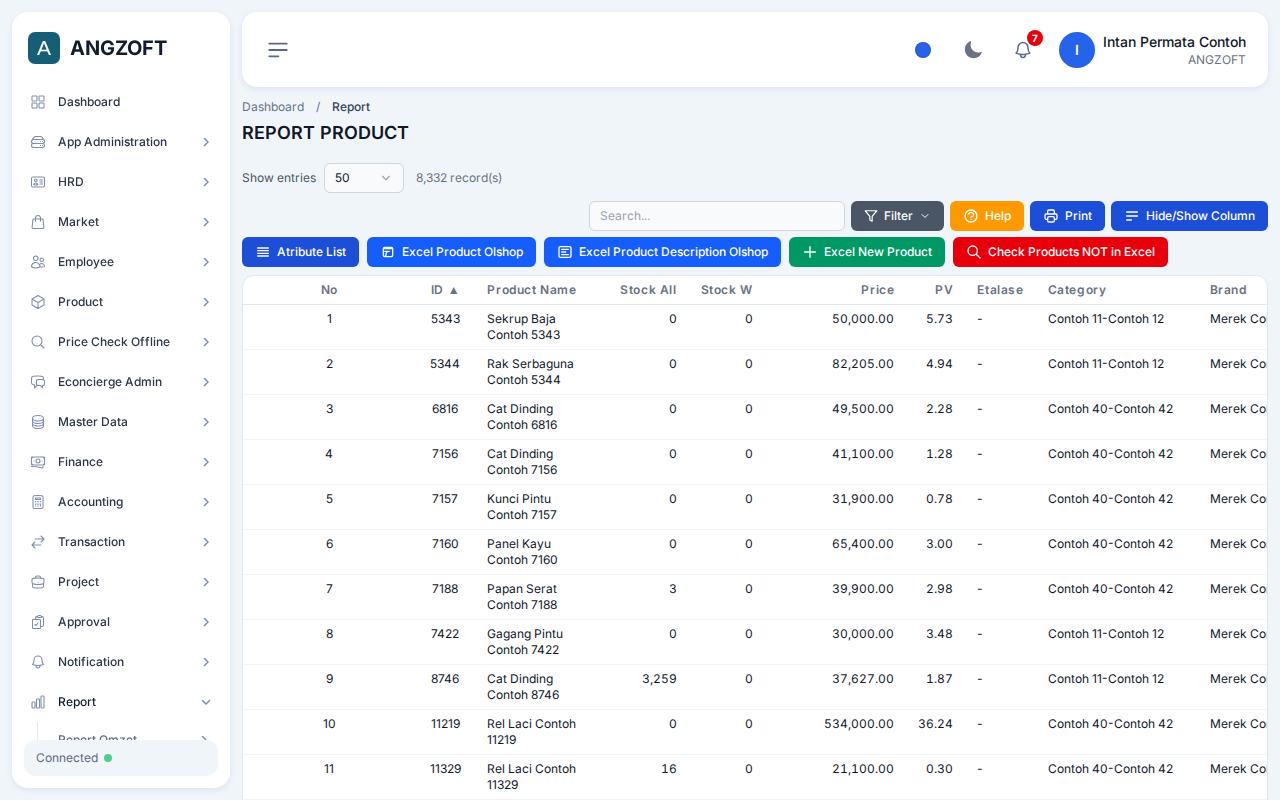
Task: Click Check Products NOT in Excel button
Action: coord(1060,252)
